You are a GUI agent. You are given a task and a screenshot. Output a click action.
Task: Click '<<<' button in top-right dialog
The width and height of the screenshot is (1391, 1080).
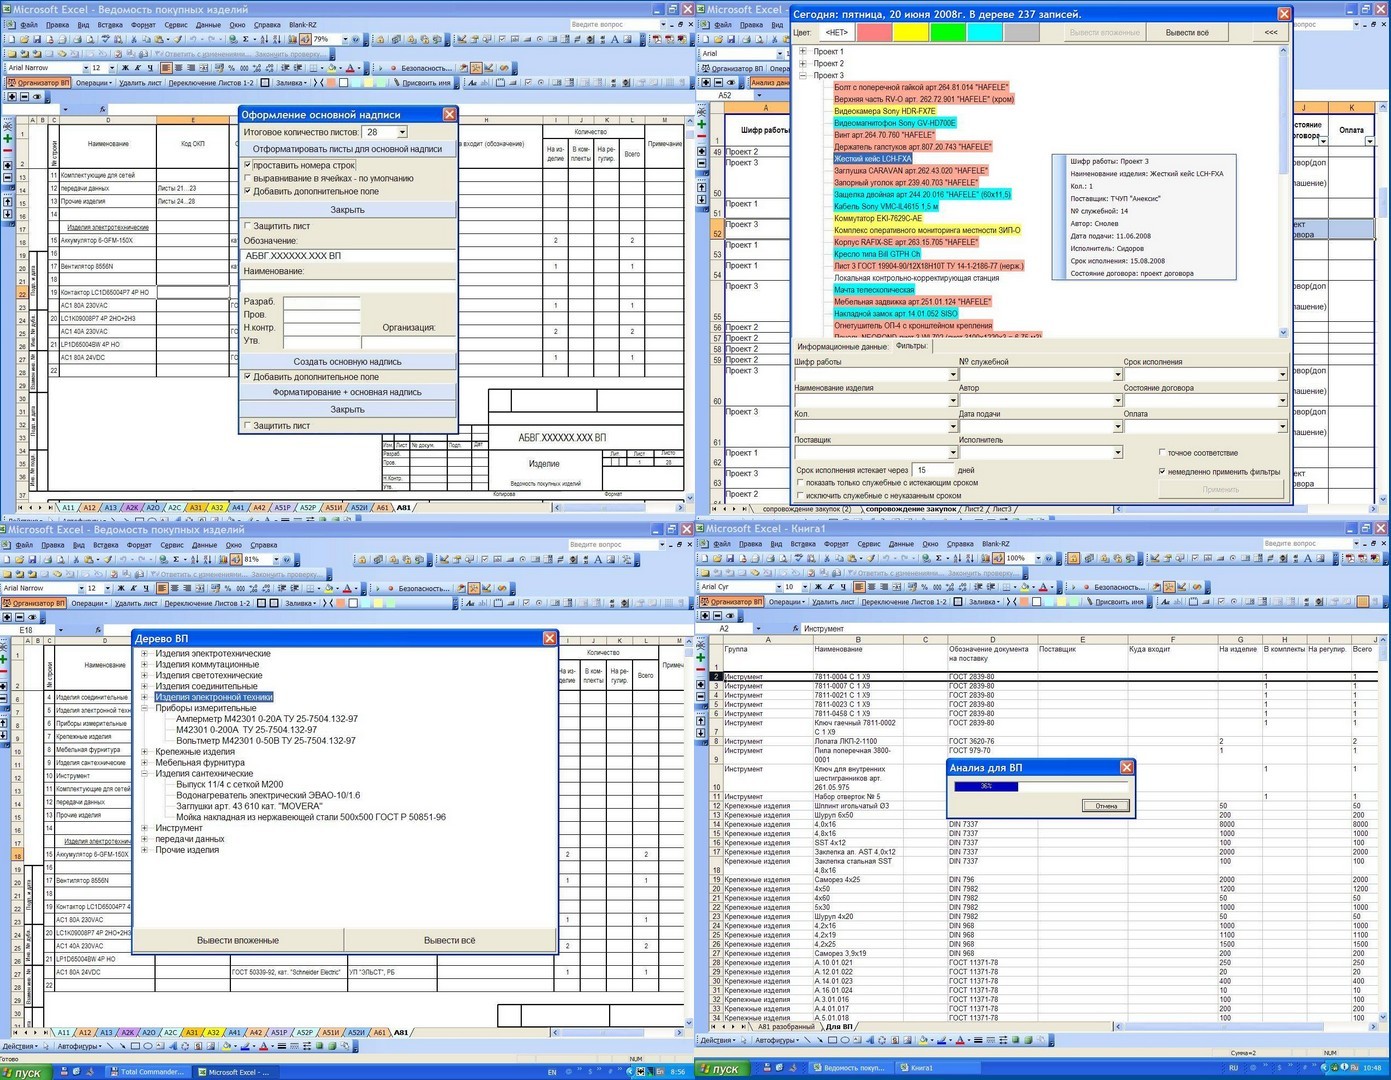click(1270, 32)
